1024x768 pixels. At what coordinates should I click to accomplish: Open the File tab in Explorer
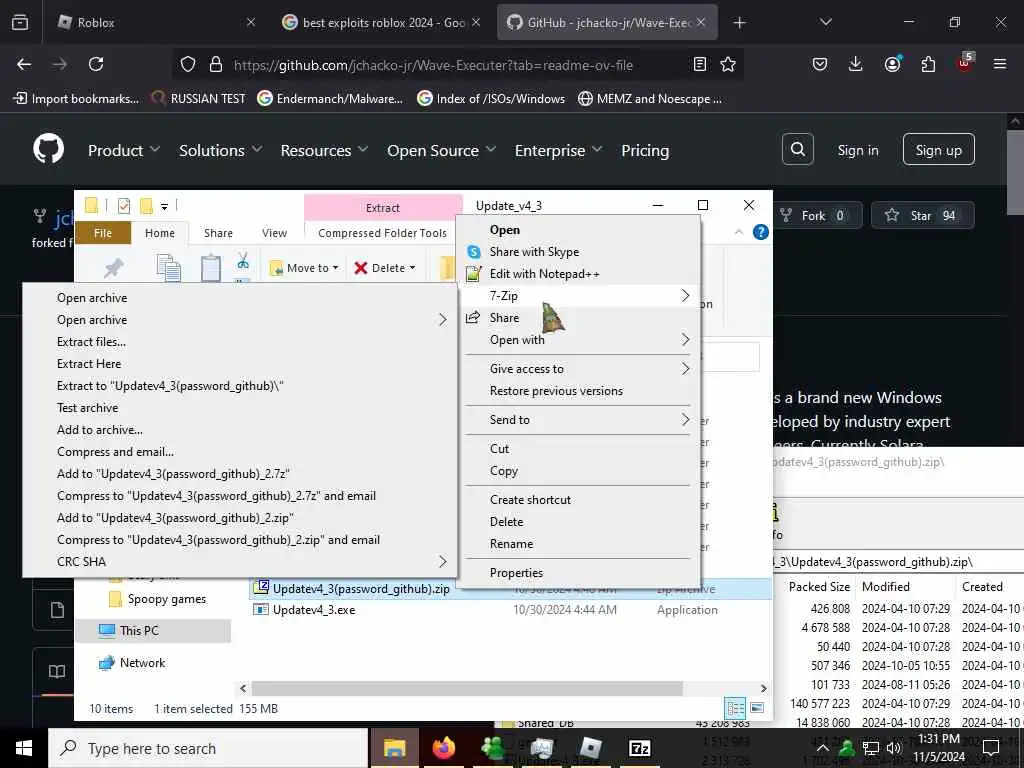click(x=103, y=233)
